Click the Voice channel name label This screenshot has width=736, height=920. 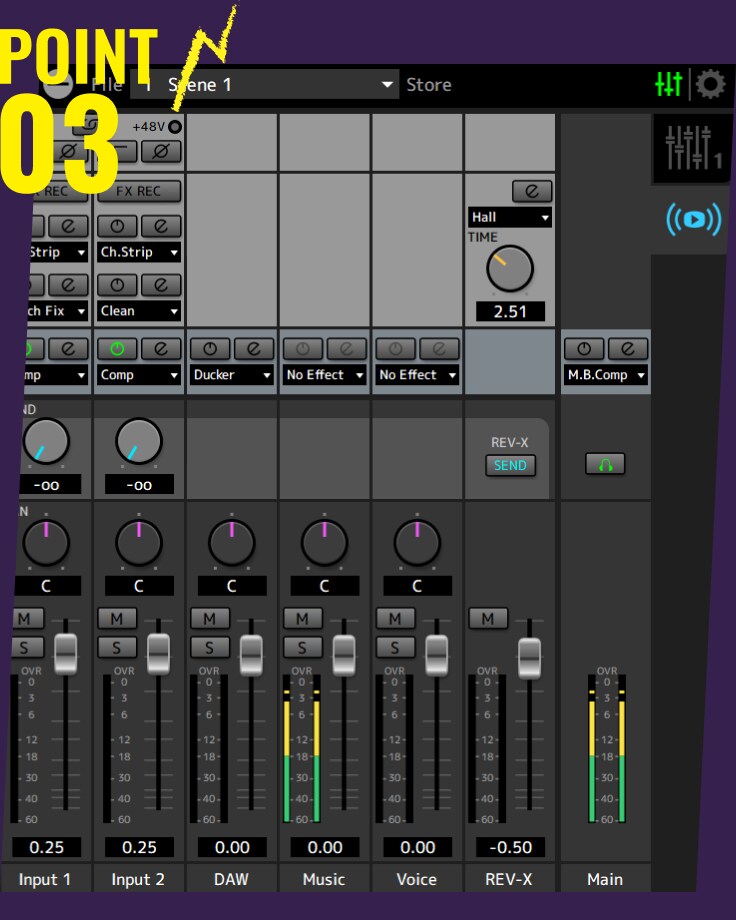(x=417, y=879)
